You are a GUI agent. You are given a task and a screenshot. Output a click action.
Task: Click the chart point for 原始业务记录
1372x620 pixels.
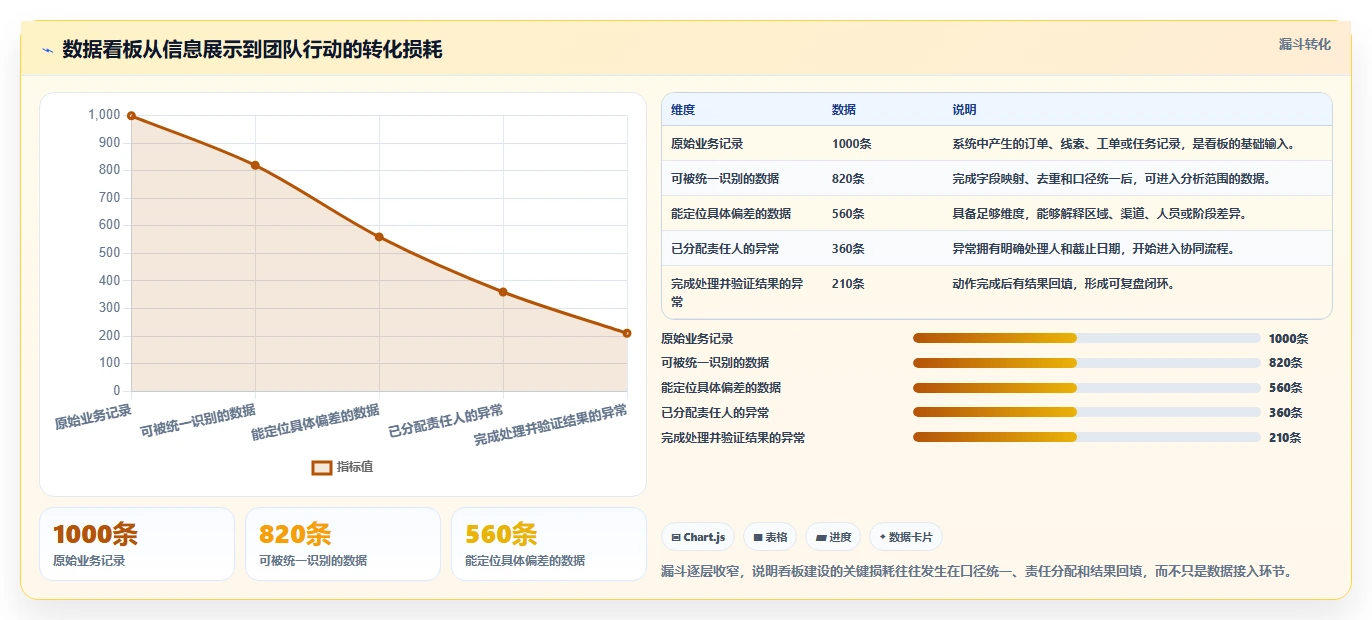pyautogui.click(x=131, y=116)
